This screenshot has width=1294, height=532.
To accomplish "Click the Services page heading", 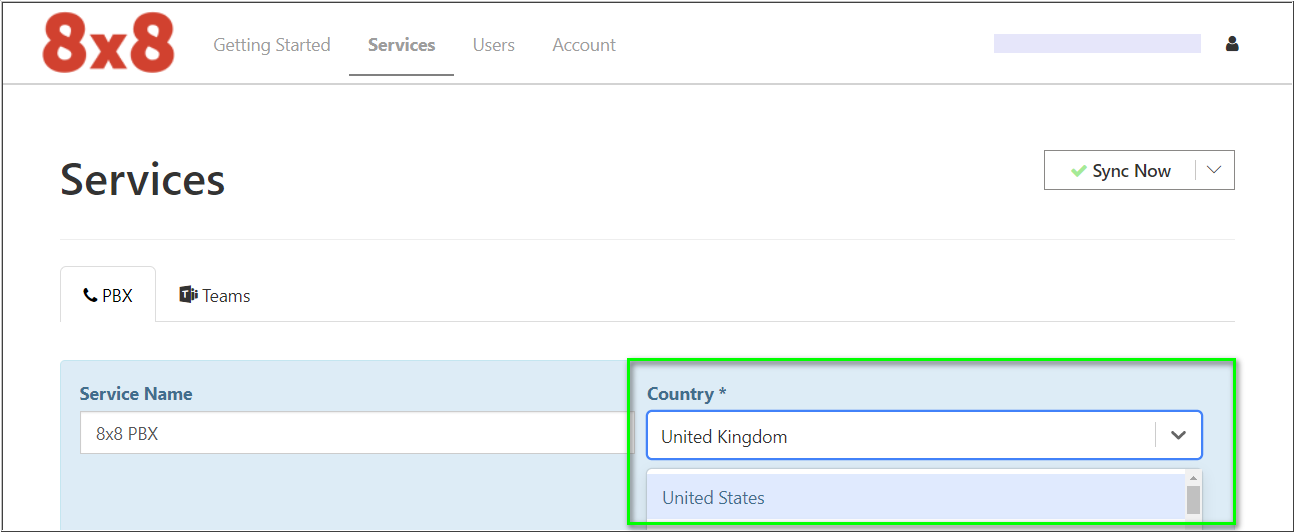I will 143,180.
